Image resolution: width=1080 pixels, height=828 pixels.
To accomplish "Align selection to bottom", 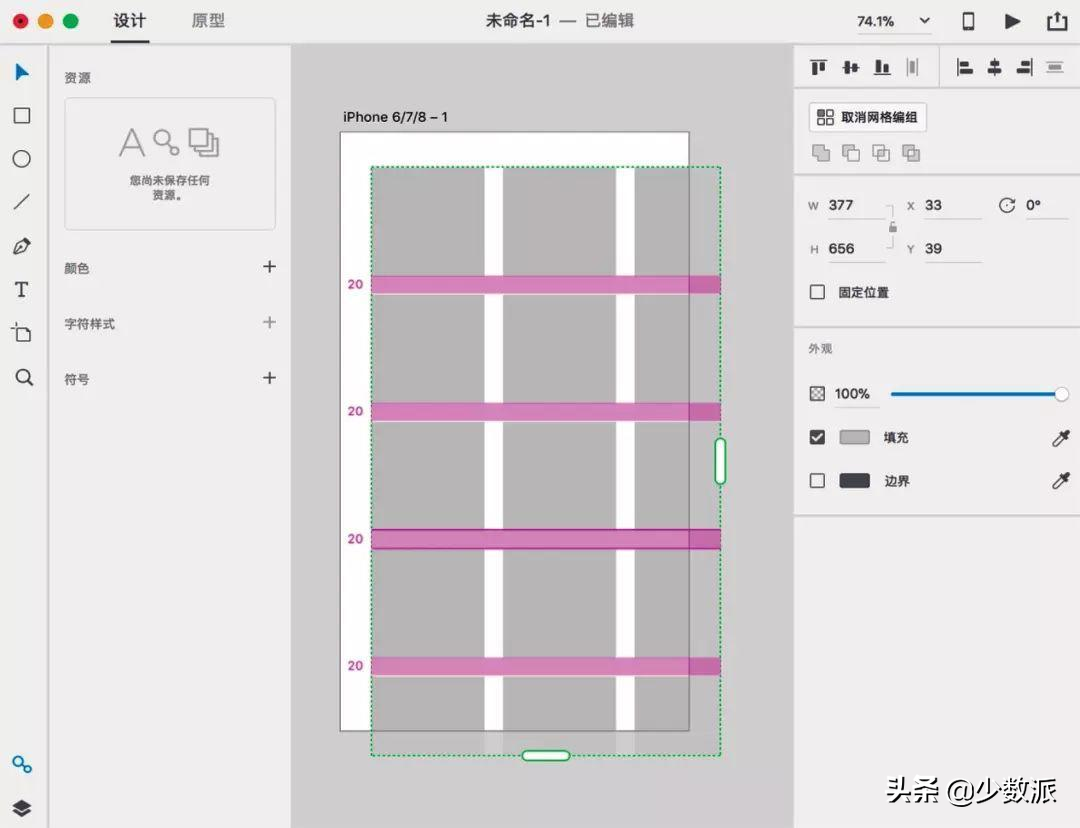I will [882, 67].
